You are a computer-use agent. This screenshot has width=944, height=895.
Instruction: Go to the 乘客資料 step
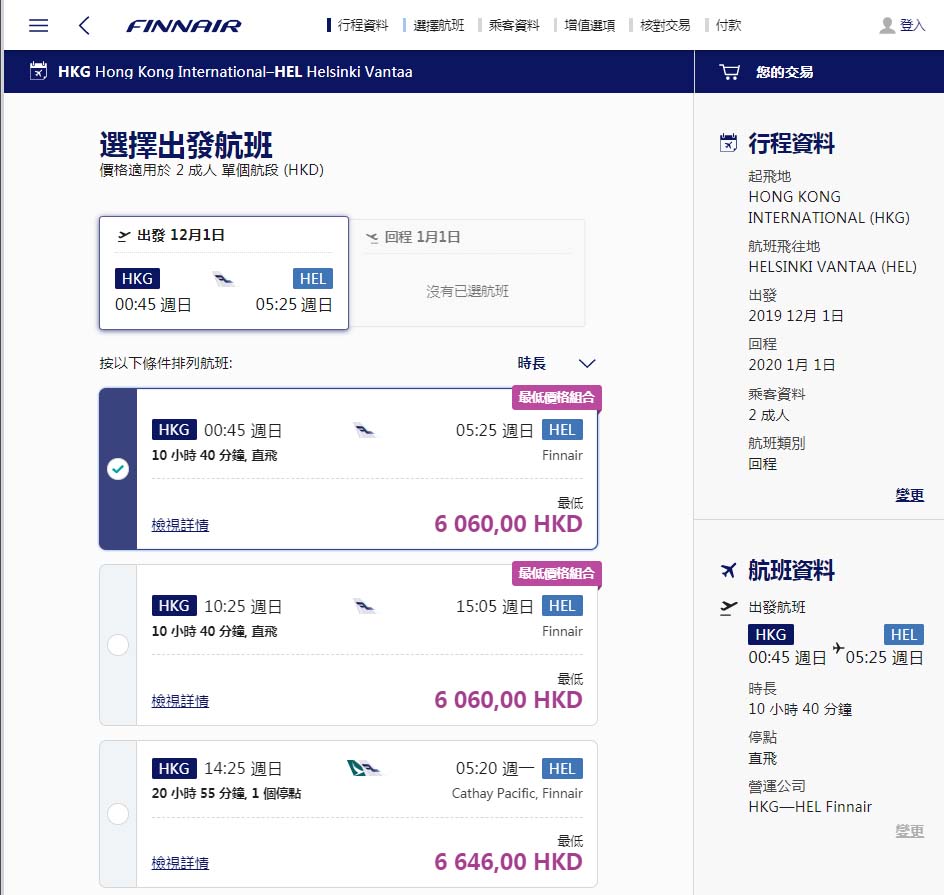[514, 25]
